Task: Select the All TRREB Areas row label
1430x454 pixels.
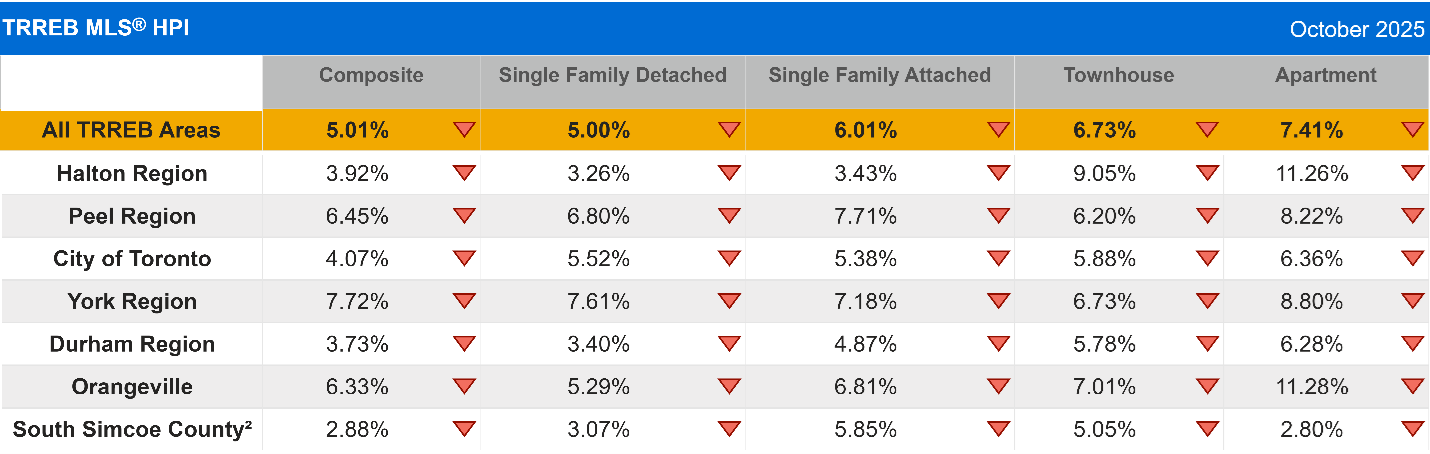Action: [x=131, y=130]
